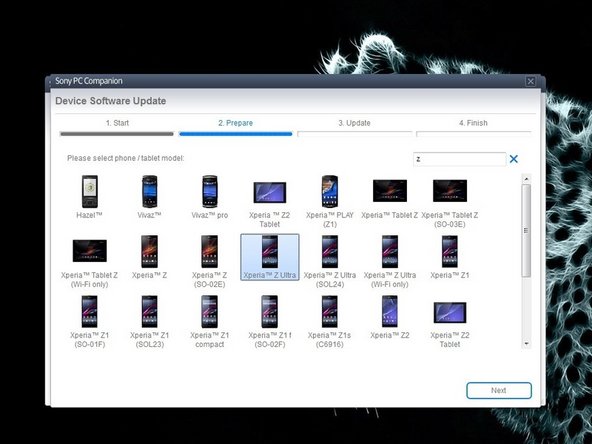The height and width of the screenshot is (444, 592).
Task: Pick Xperia Z Ultra (Wi-Fi only)
Action: [x=390, y=251]
